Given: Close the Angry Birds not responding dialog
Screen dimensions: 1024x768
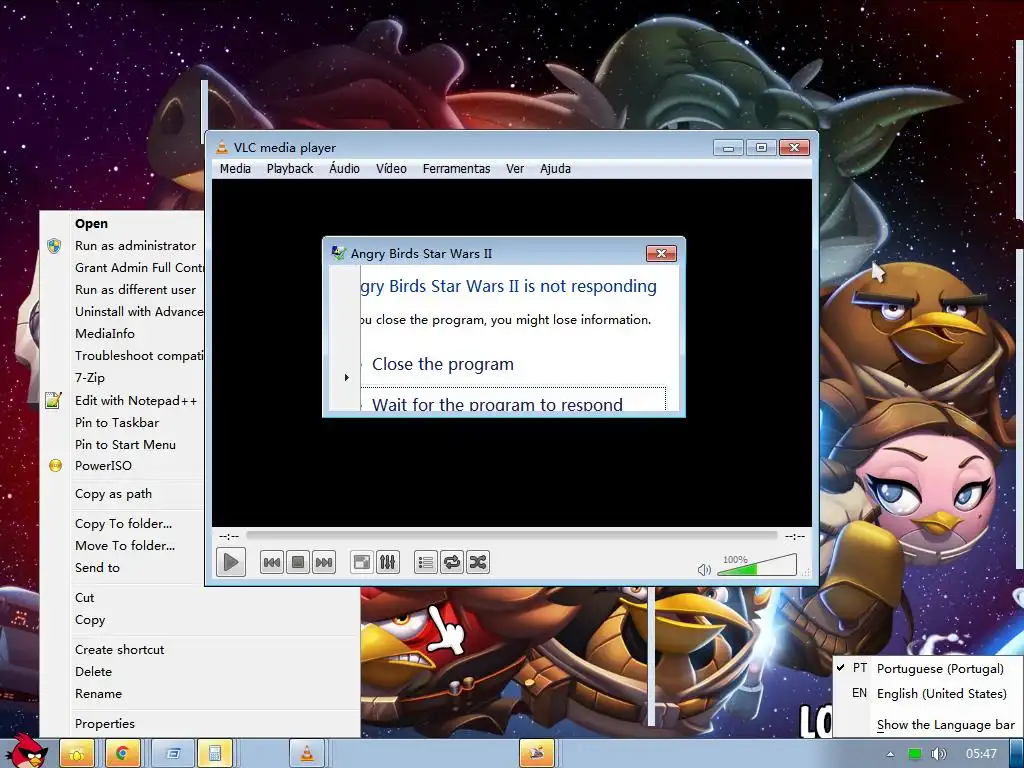Looking at the screenshot, I should click(661, 253).
